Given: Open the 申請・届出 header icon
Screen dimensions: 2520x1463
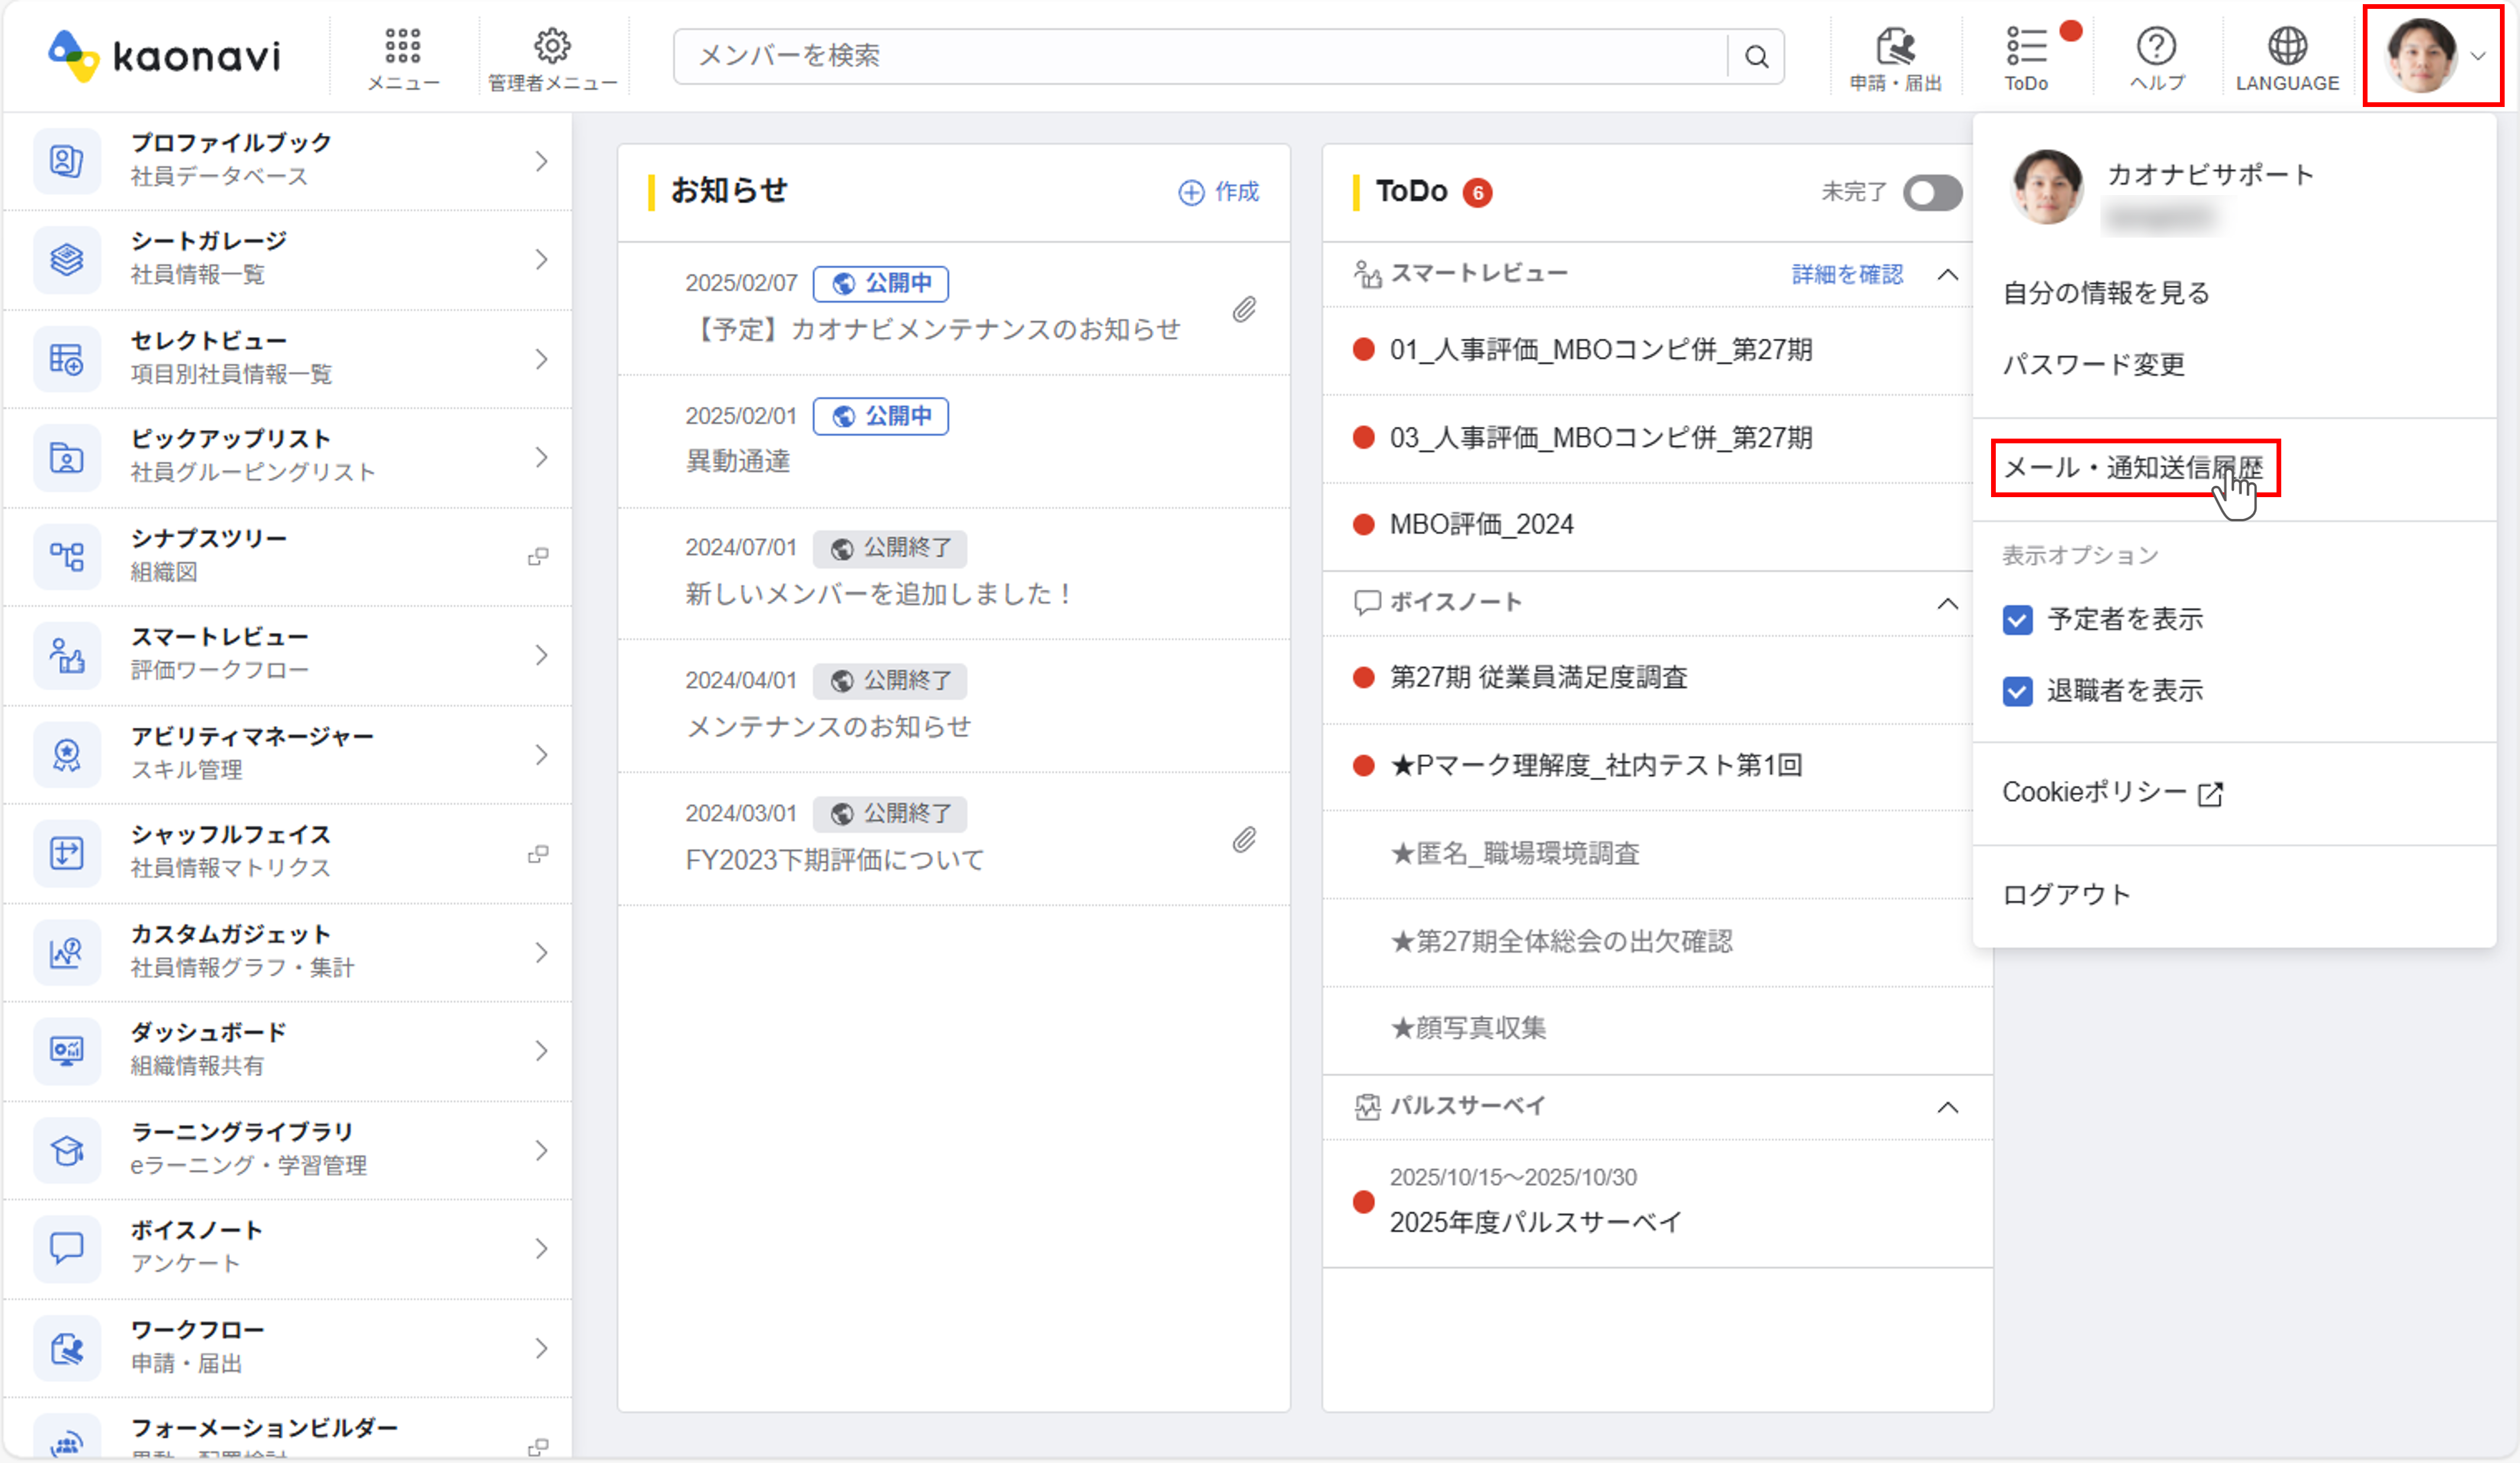Looking at the screenshot, I should point(1895,47).
